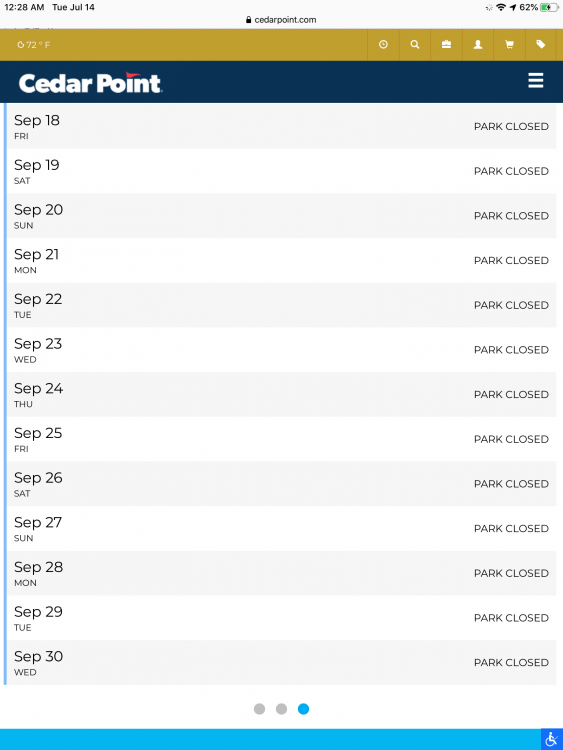This screenshot has width=563, height=750.
Task: Tap the 72°F weather indicator
Action: (x=33, y=45)
